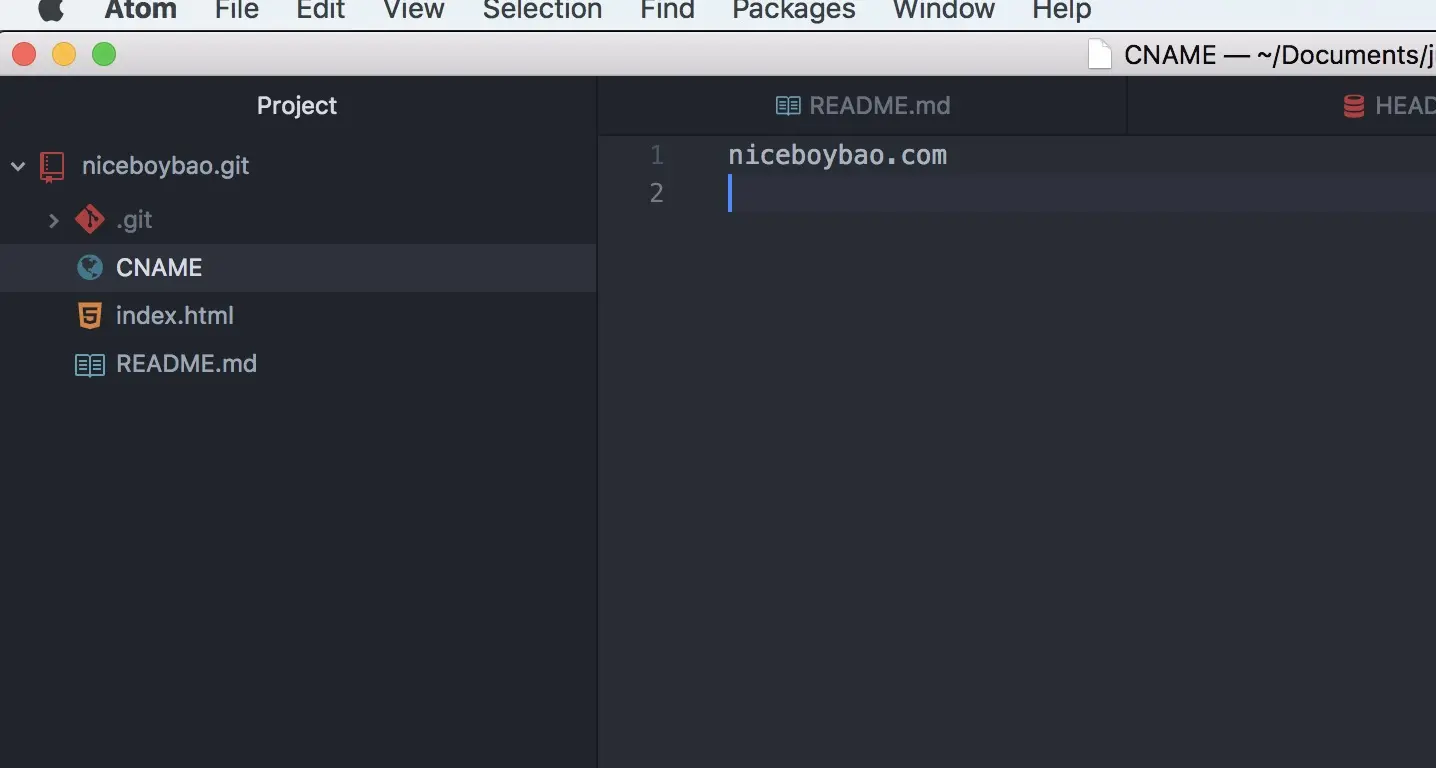1436x768 pixels.
Task: Select the CNAME file in tree
Action: pyautogui.click(x=298, y=267)
